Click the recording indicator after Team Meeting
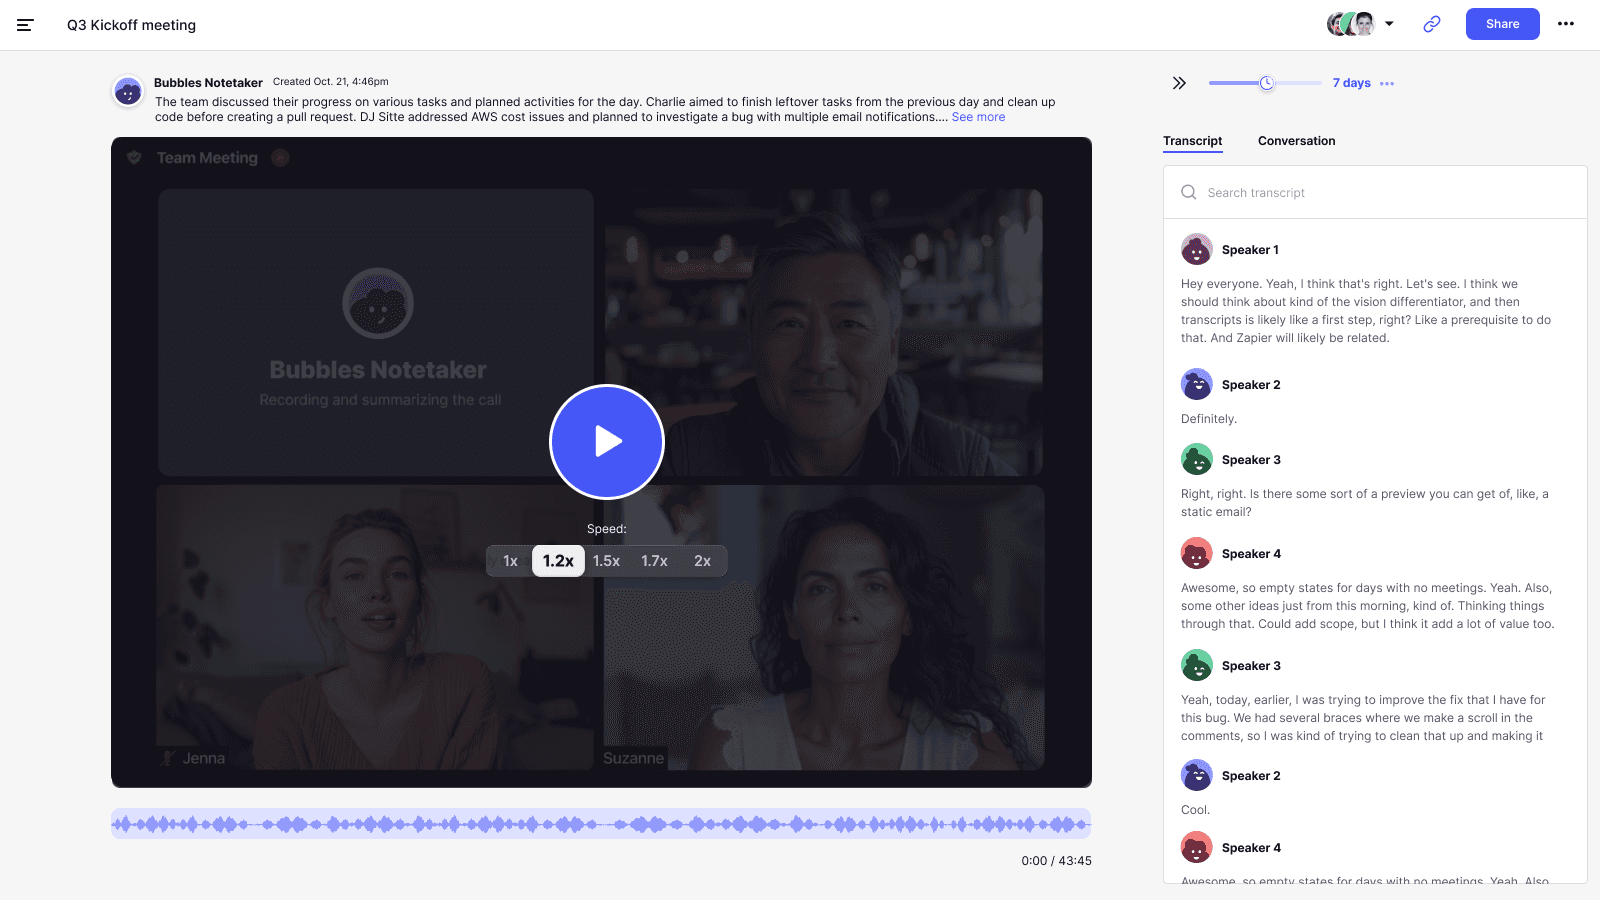Screen dimensions: 1600x900 (280, 158)
